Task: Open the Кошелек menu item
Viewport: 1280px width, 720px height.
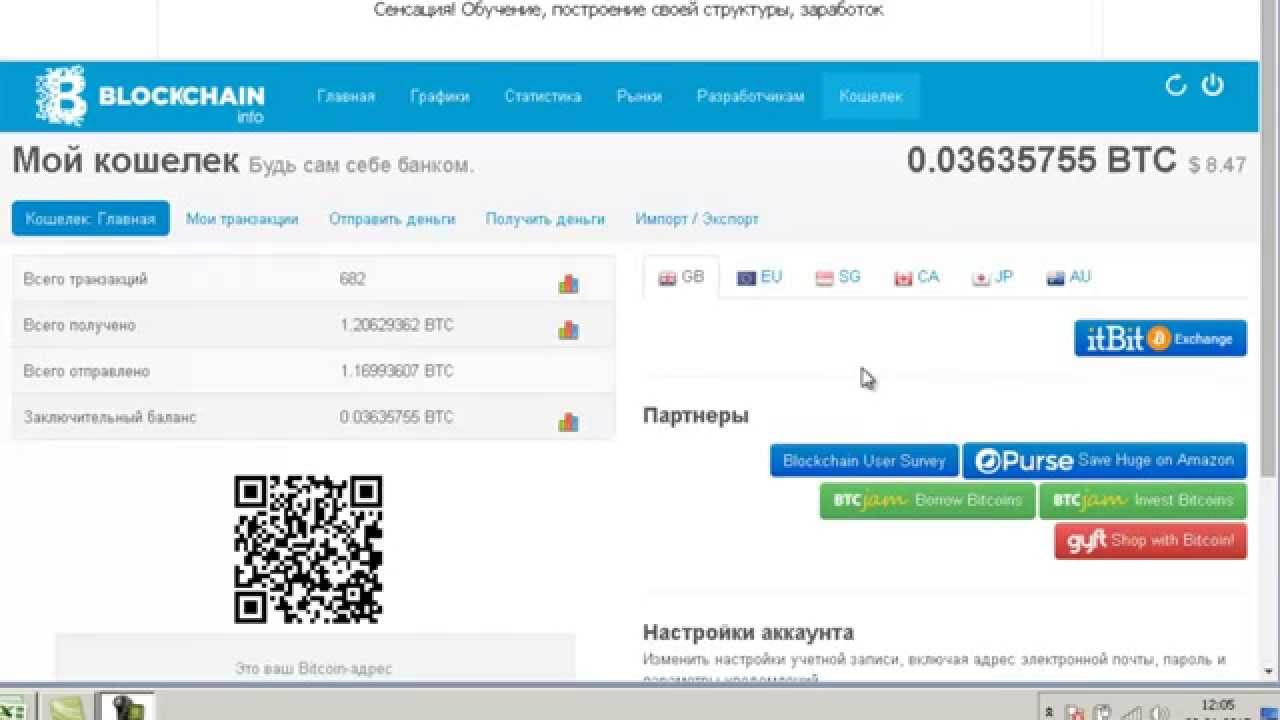Action: click(x=871, y=97)
